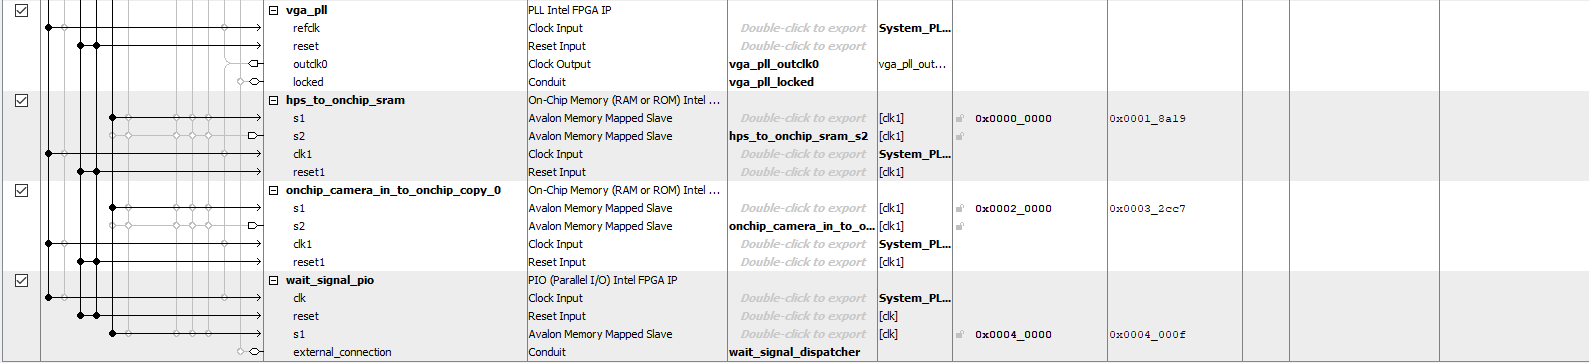Click lock icon on hps_to_onchip_sram s2 row
The width and height of the screenshot is (1589, 363).
(960, 136)
